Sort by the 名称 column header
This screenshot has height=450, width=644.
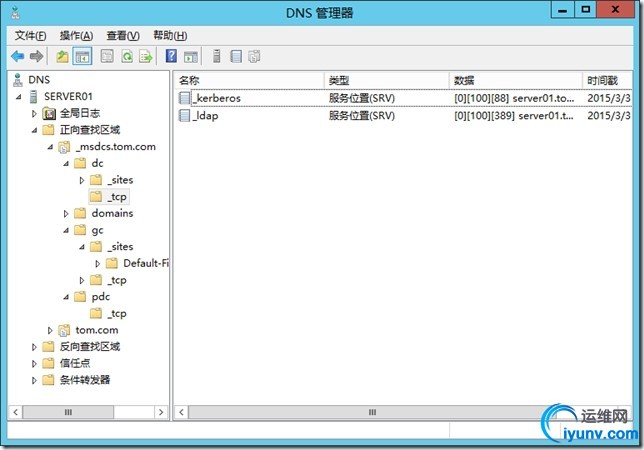249,80
